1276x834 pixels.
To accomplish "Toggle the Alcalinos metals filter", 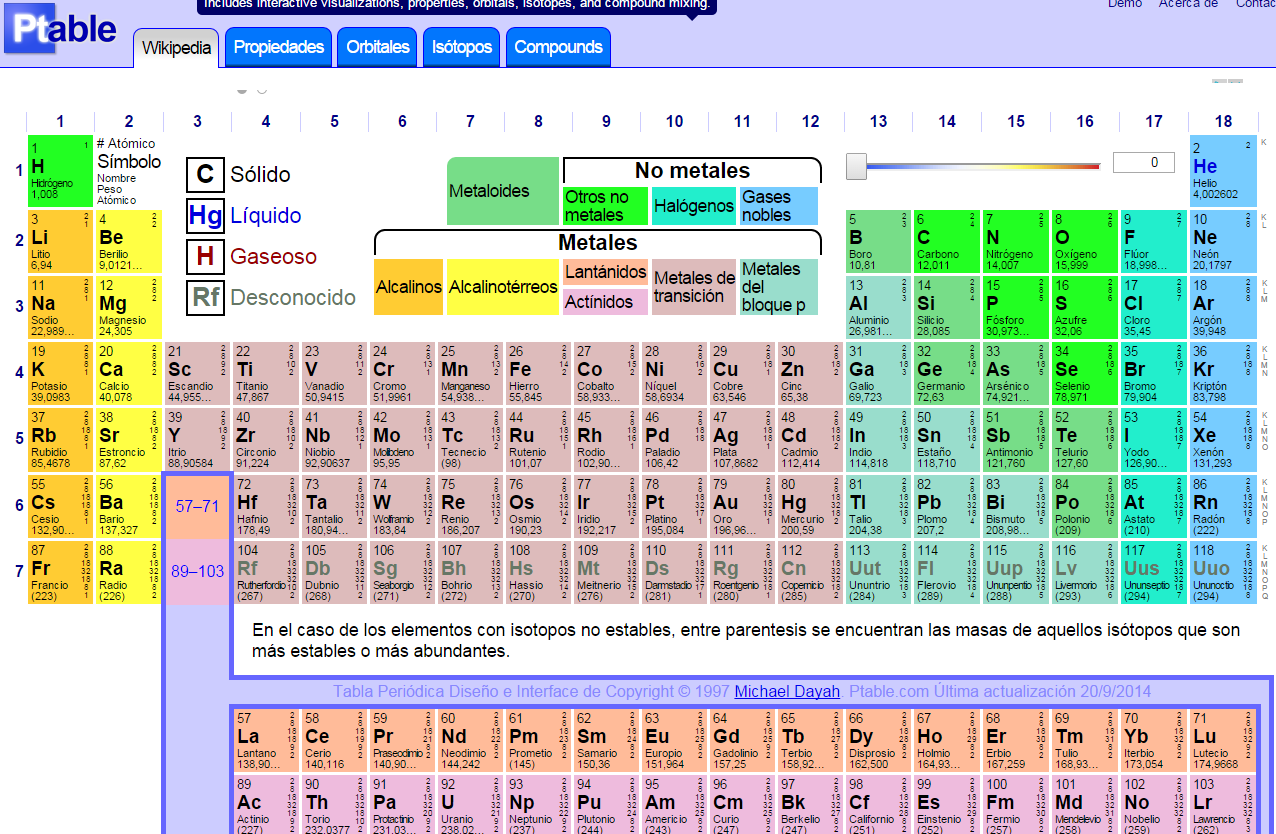I will tap(408, 287).
